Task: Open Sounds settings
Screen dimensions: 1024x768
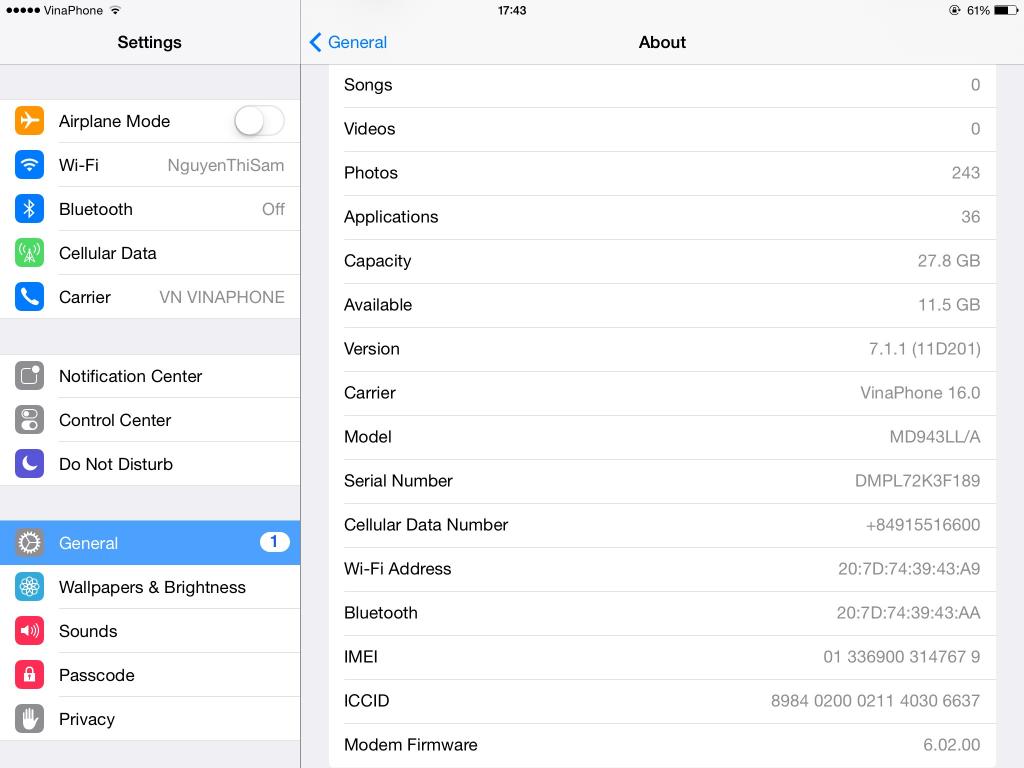Action: 150,631
